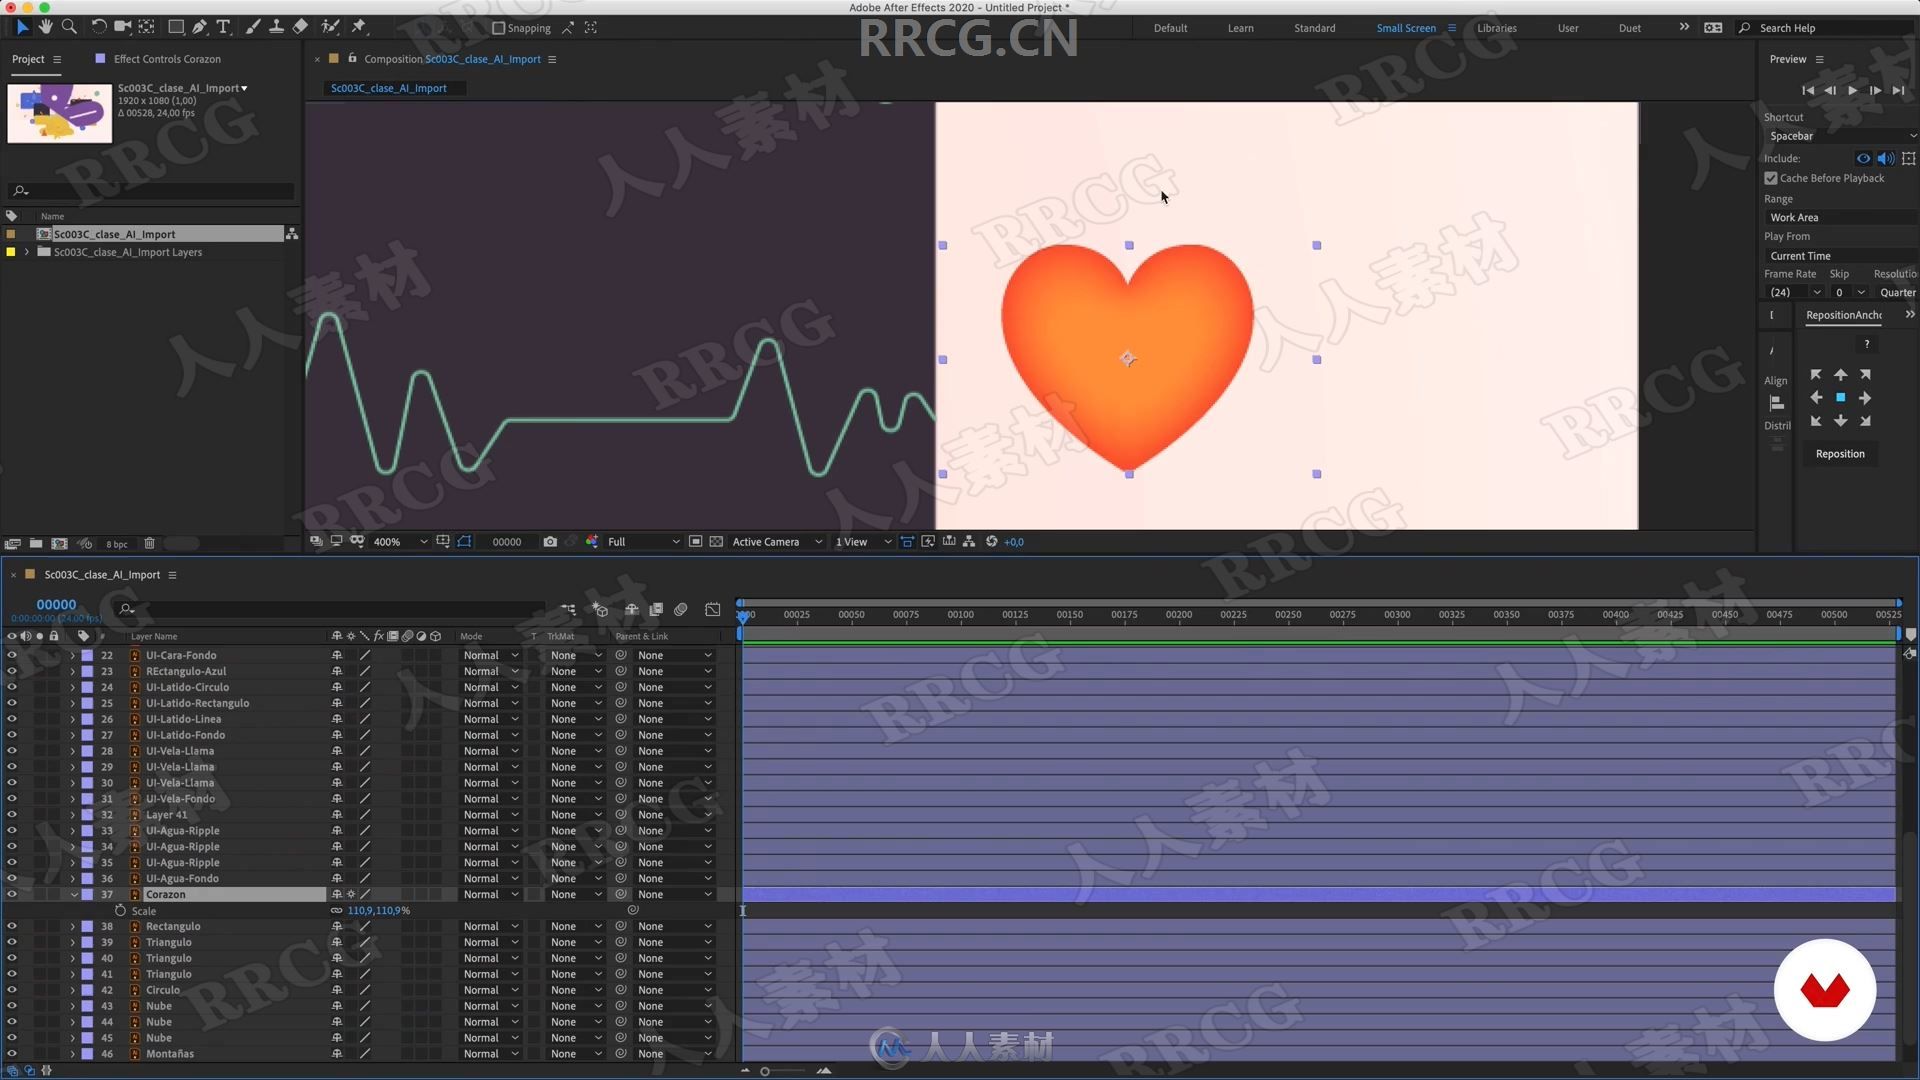1920x1080 pixels.
Task: Click the current time display 00000 in timeline
Action: [55, 604]
